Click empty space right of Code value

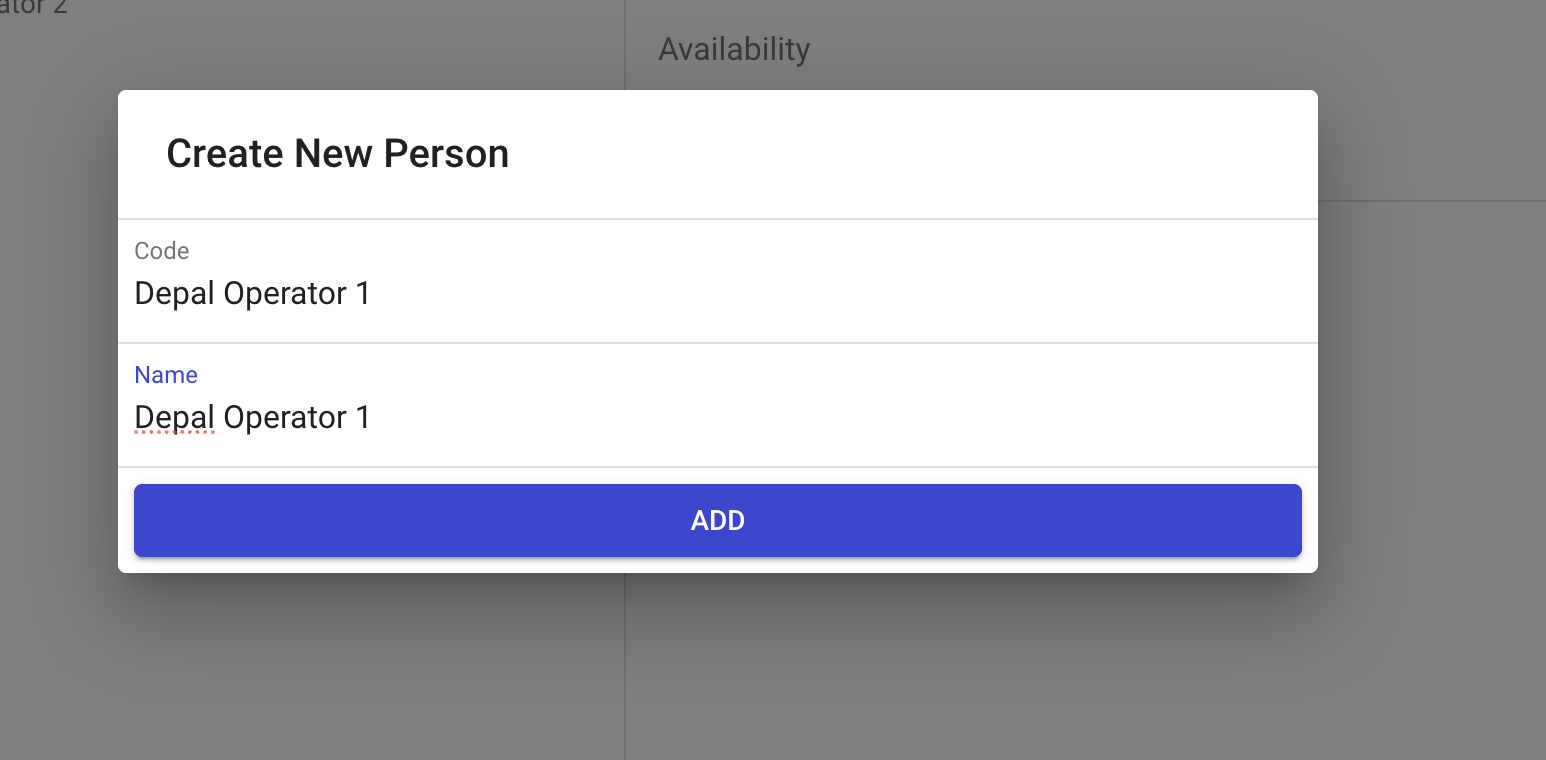tap(850, 294)
